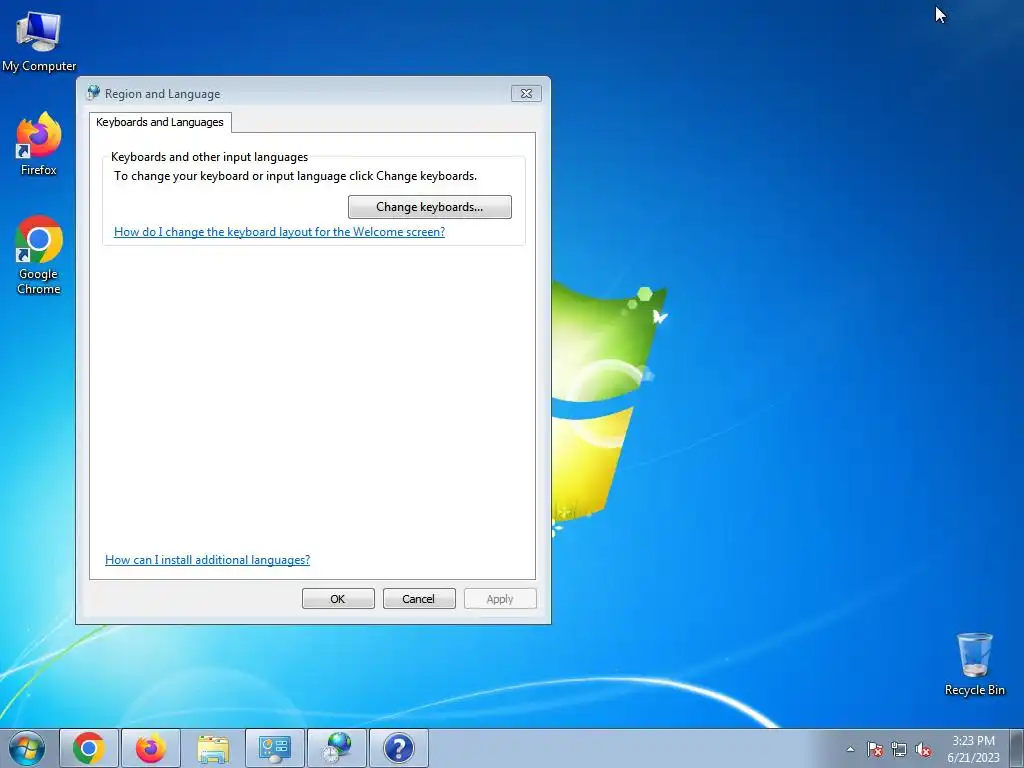Click Cancel in Region and Language
Screen dimensions: 1024x768
point(419,599)
